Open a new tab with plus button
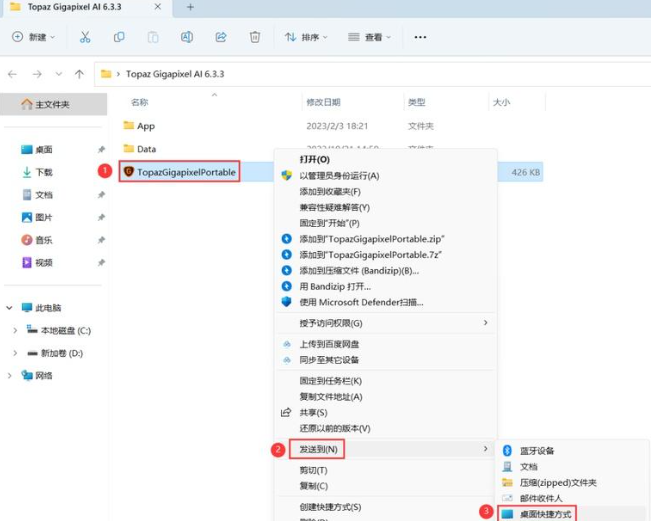This screenshot has height=521, width=656. tap(190, 7)
